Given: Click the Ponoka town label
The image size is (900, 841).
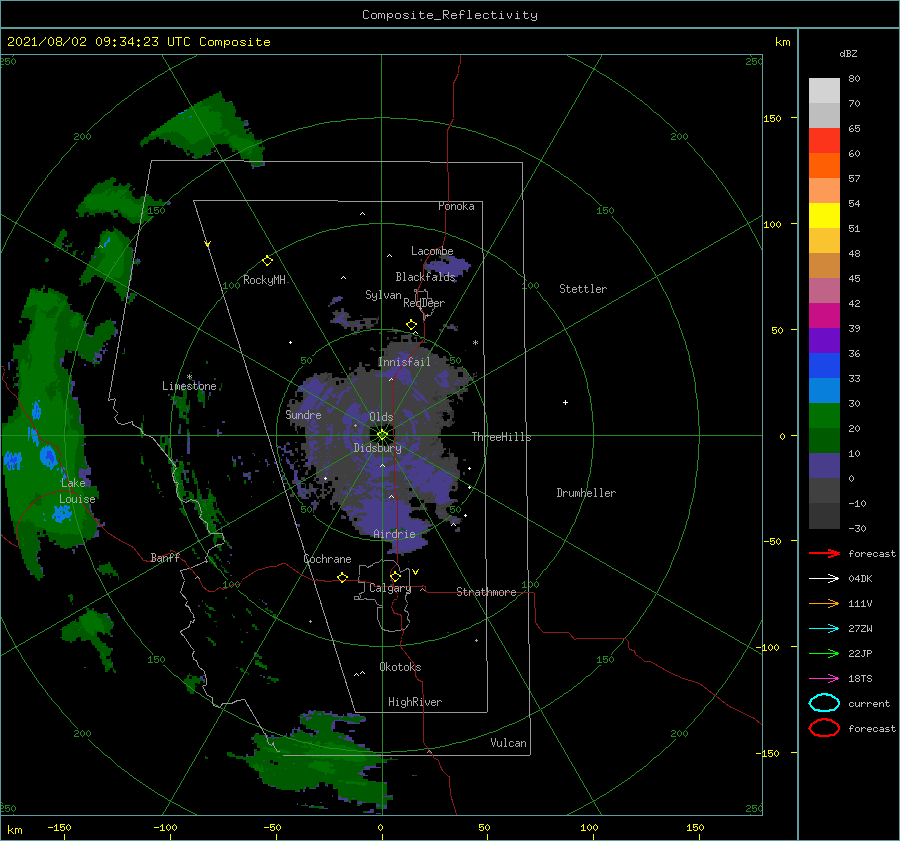Looking at the screenshot, I should (456, 206).
